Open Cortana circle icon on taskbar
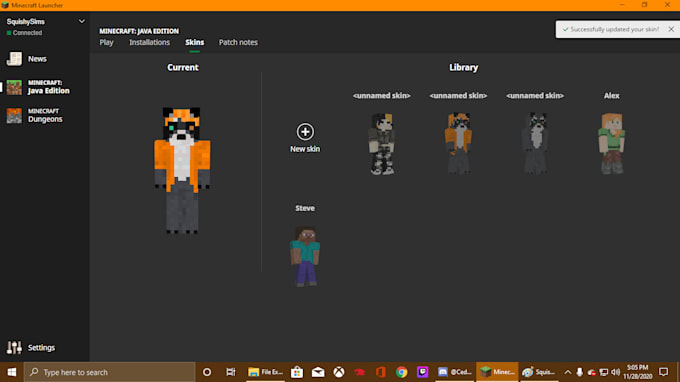This screenshot has height=382, width=680. coord(207,372)
